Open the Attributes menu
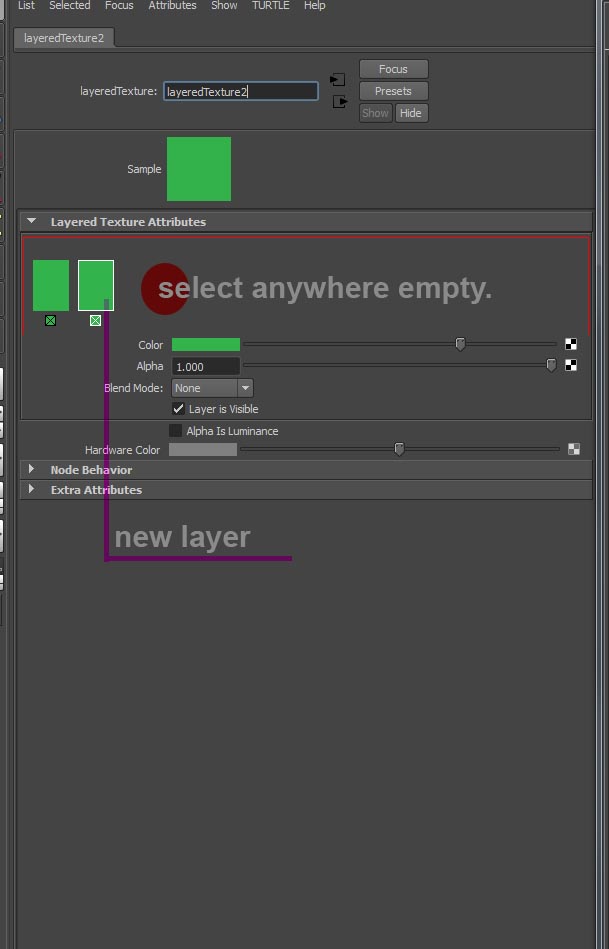This screenshot has width=609, height=949. coord(173,5)
